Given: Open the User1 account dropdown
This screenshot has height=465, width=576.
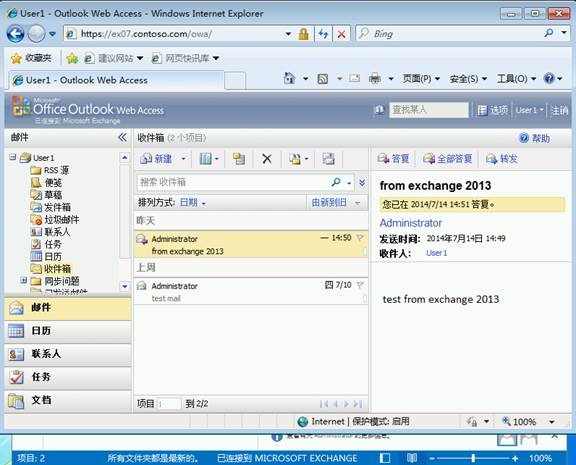Looking at the screenshot, I should coord(529,110).
